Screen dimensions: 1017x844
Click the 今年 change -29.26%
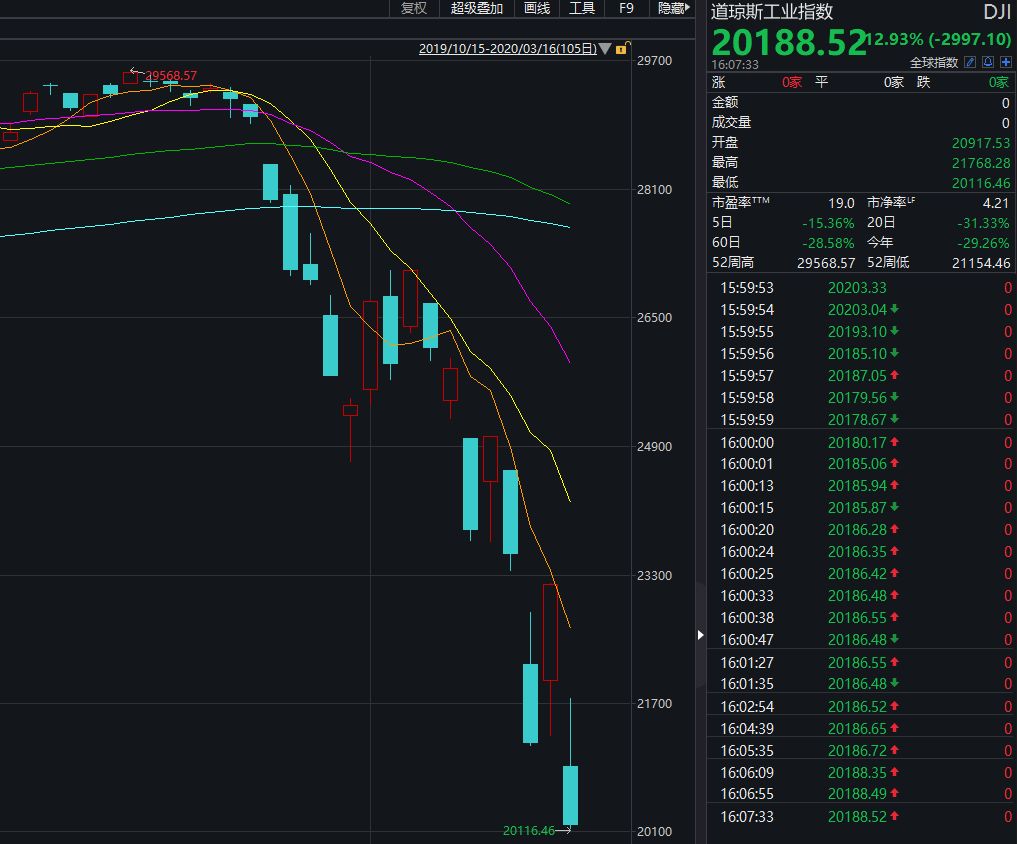[983, 243]
